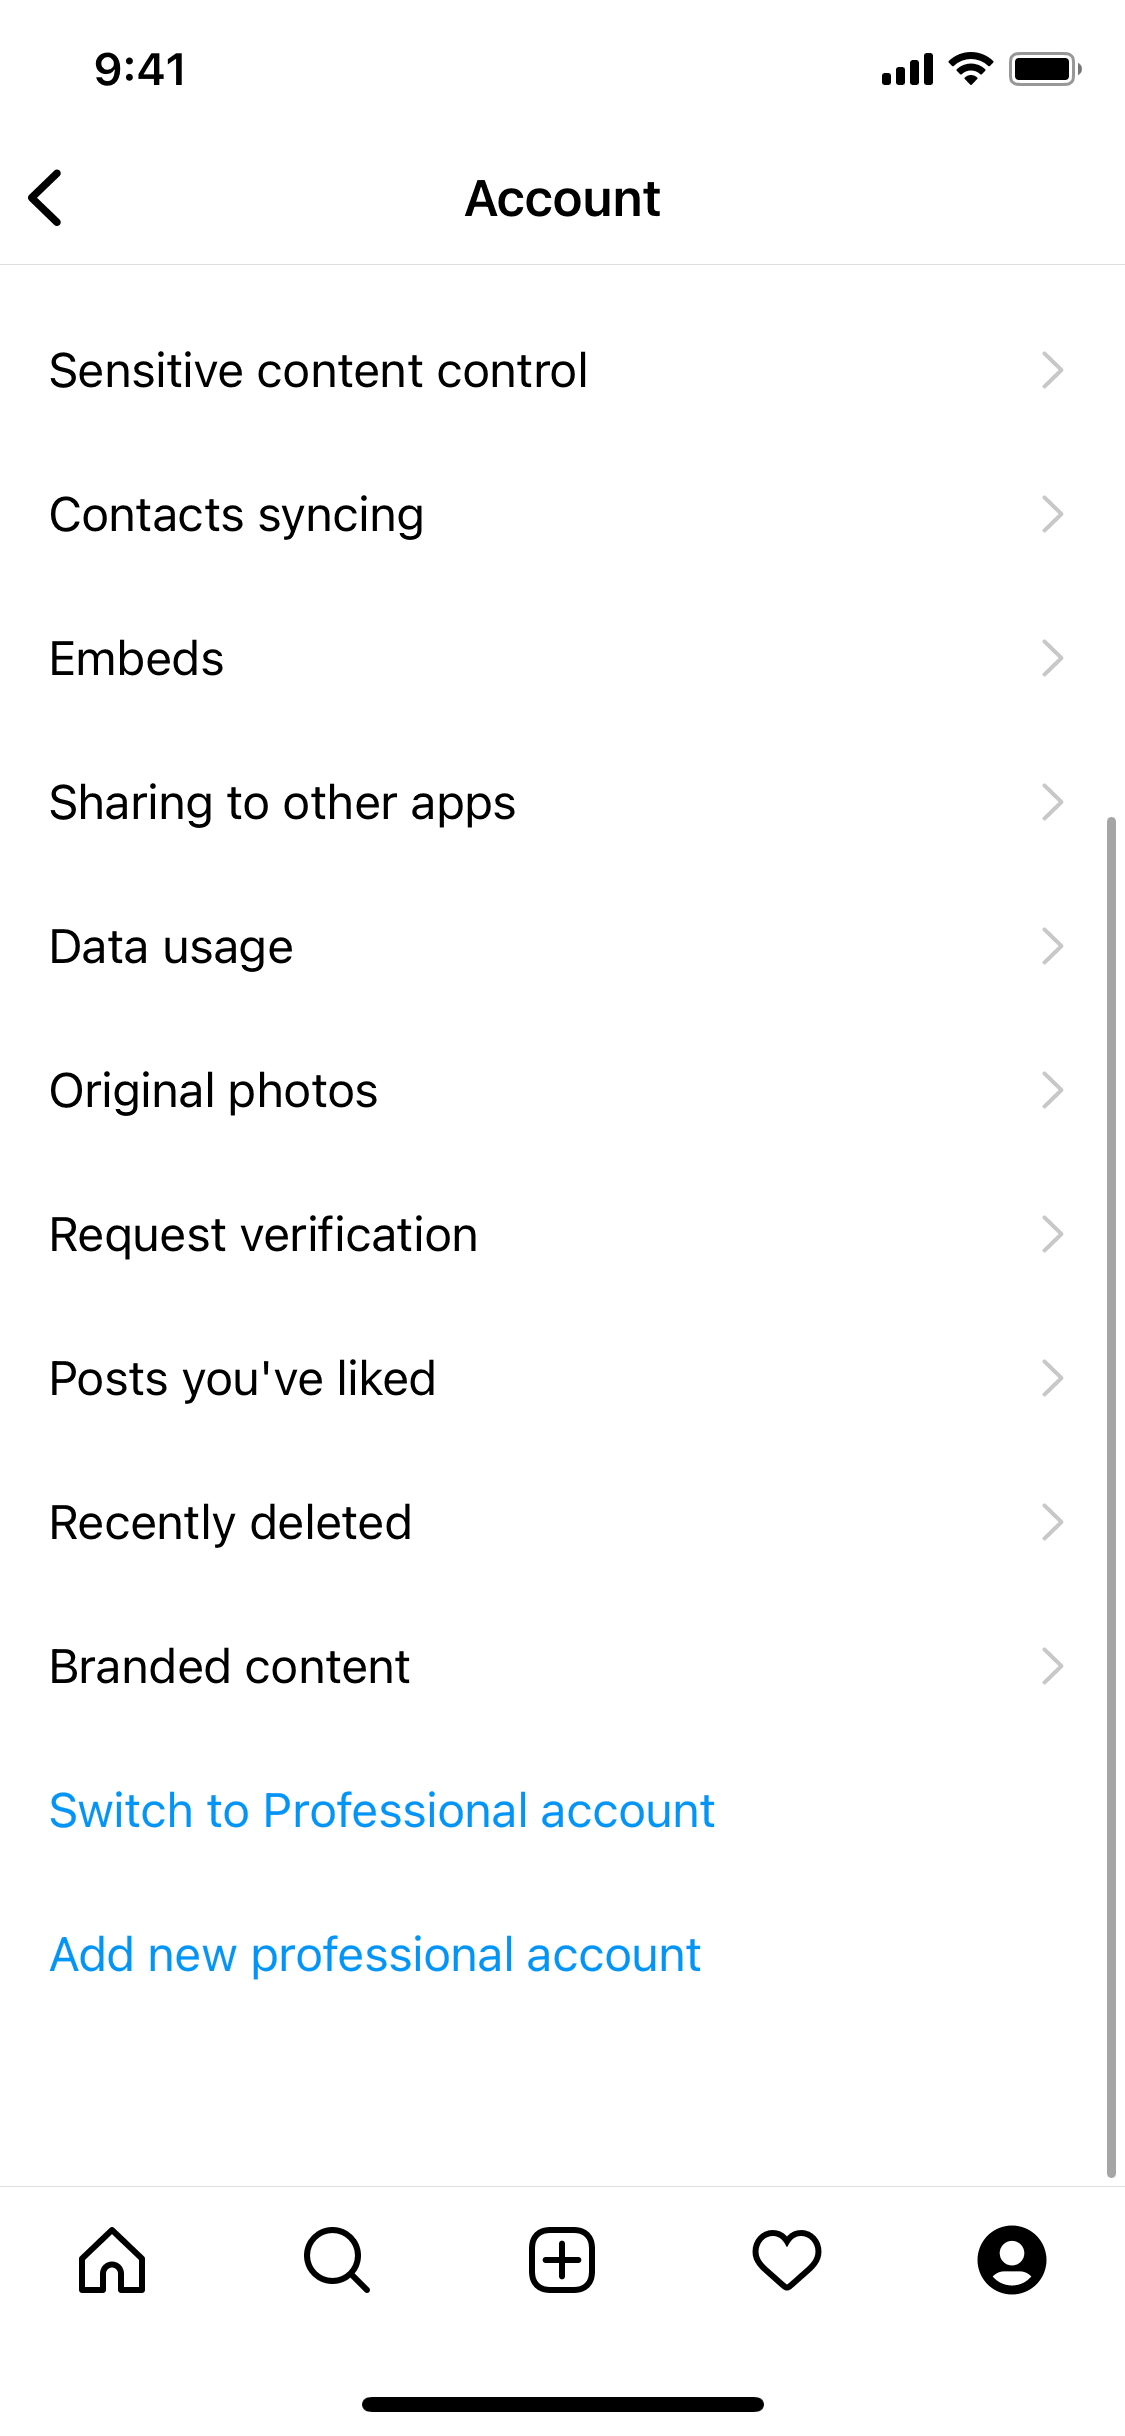
Task: Open the Data usage settings
Action: 172,947
